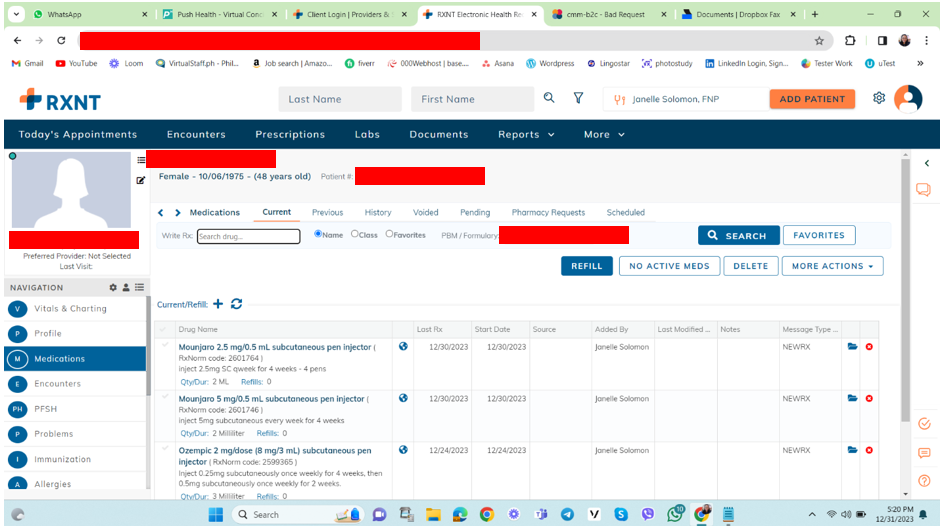Open Today's Appointments menu
Screen dimensions: 942x526
click(x=77, y=135)
